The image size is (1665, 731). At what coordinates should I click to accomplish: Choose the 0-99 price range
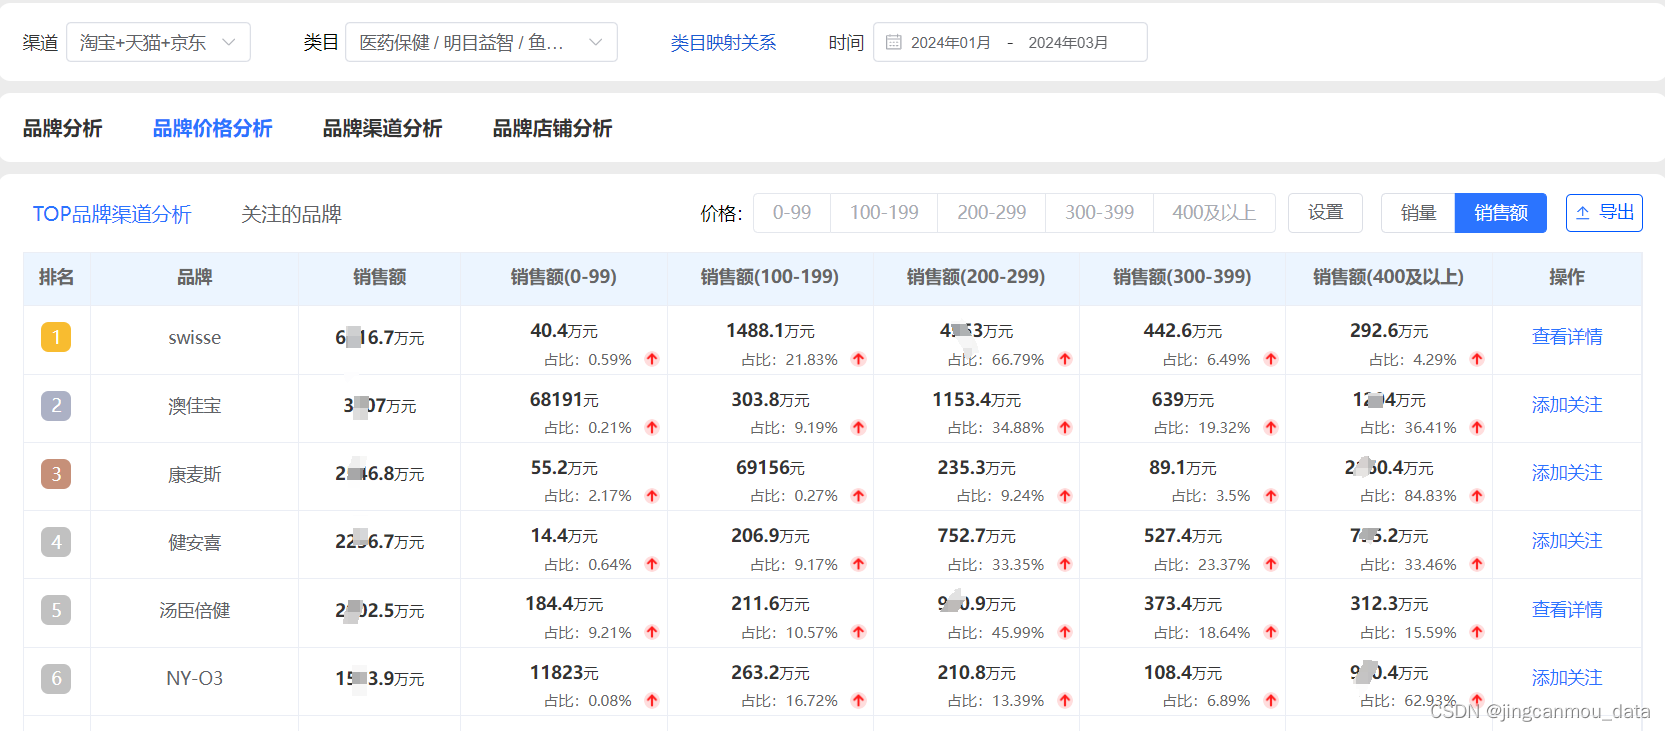coord(792,213)
